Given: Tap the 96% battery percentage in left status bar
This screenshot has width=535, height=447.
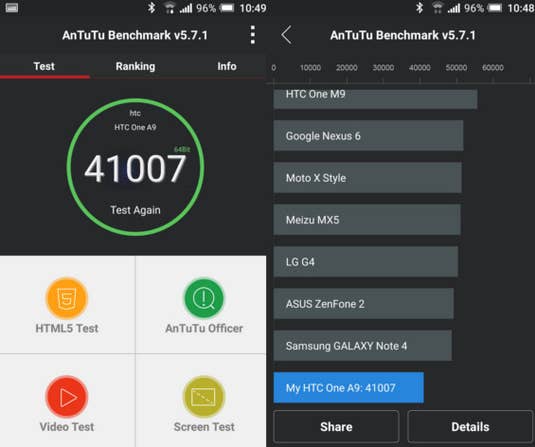Looking at the screenshot, I should tap(206, 8).
